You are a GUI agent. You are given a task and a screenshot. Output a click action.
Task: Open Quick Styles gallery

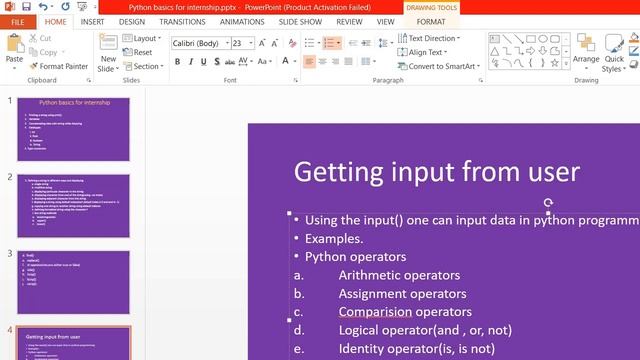(614, 53)
